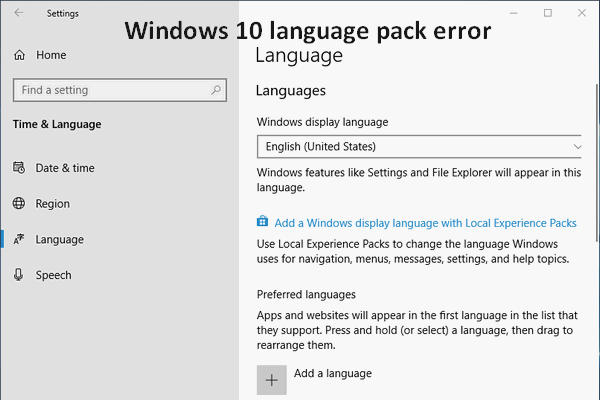Click the Microsoft Store bag icon
The width and height of the screenshot is (600, 400).
(x=262, y=221)
